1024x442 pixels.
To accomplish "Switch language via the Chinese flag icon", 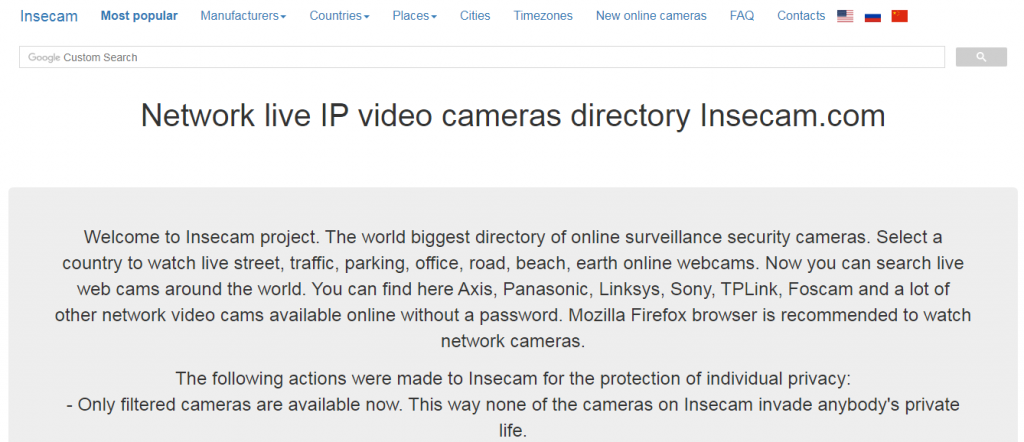I will 900,16.
